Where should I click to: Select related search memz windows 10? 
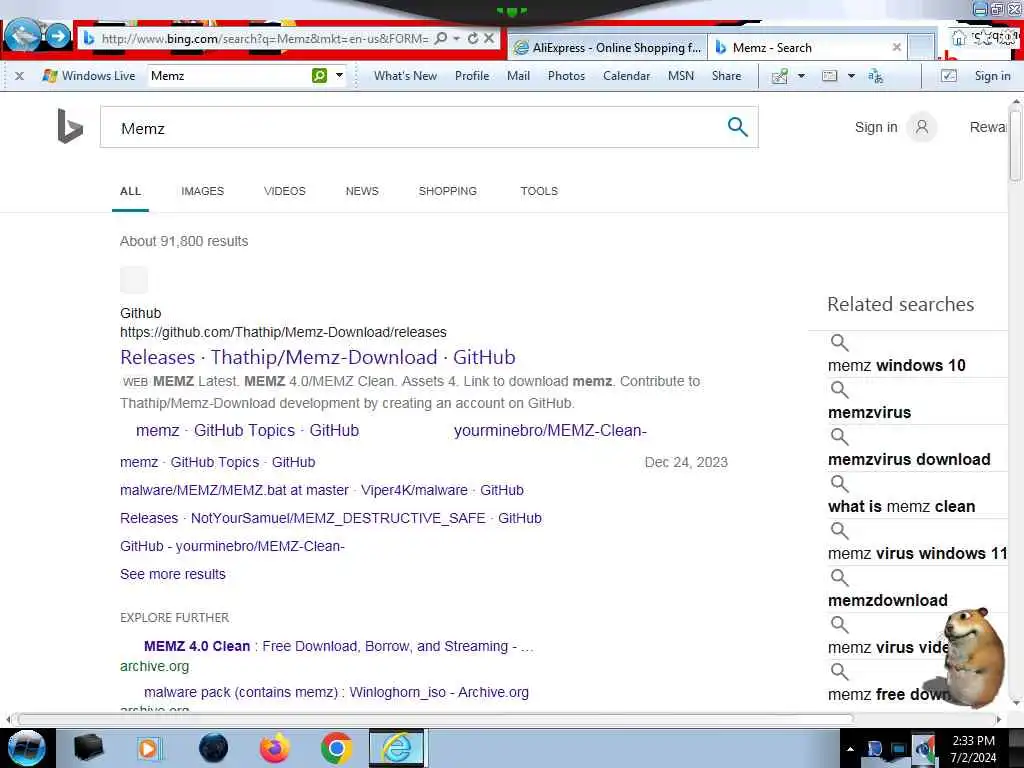(896, 366)
